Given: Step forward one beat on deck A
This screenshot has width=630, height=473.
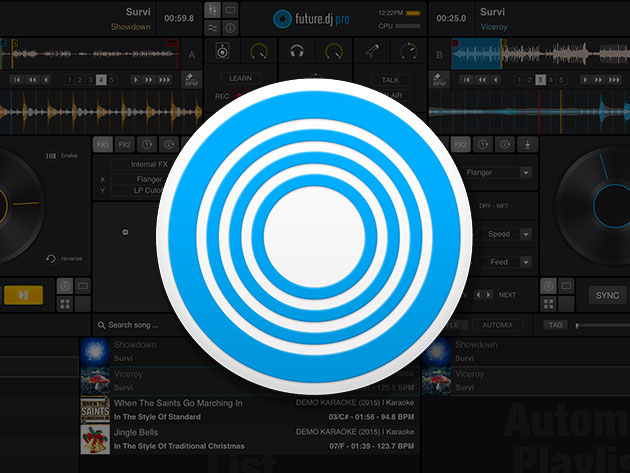Looking at the screenshot, I should click(135, 80).
